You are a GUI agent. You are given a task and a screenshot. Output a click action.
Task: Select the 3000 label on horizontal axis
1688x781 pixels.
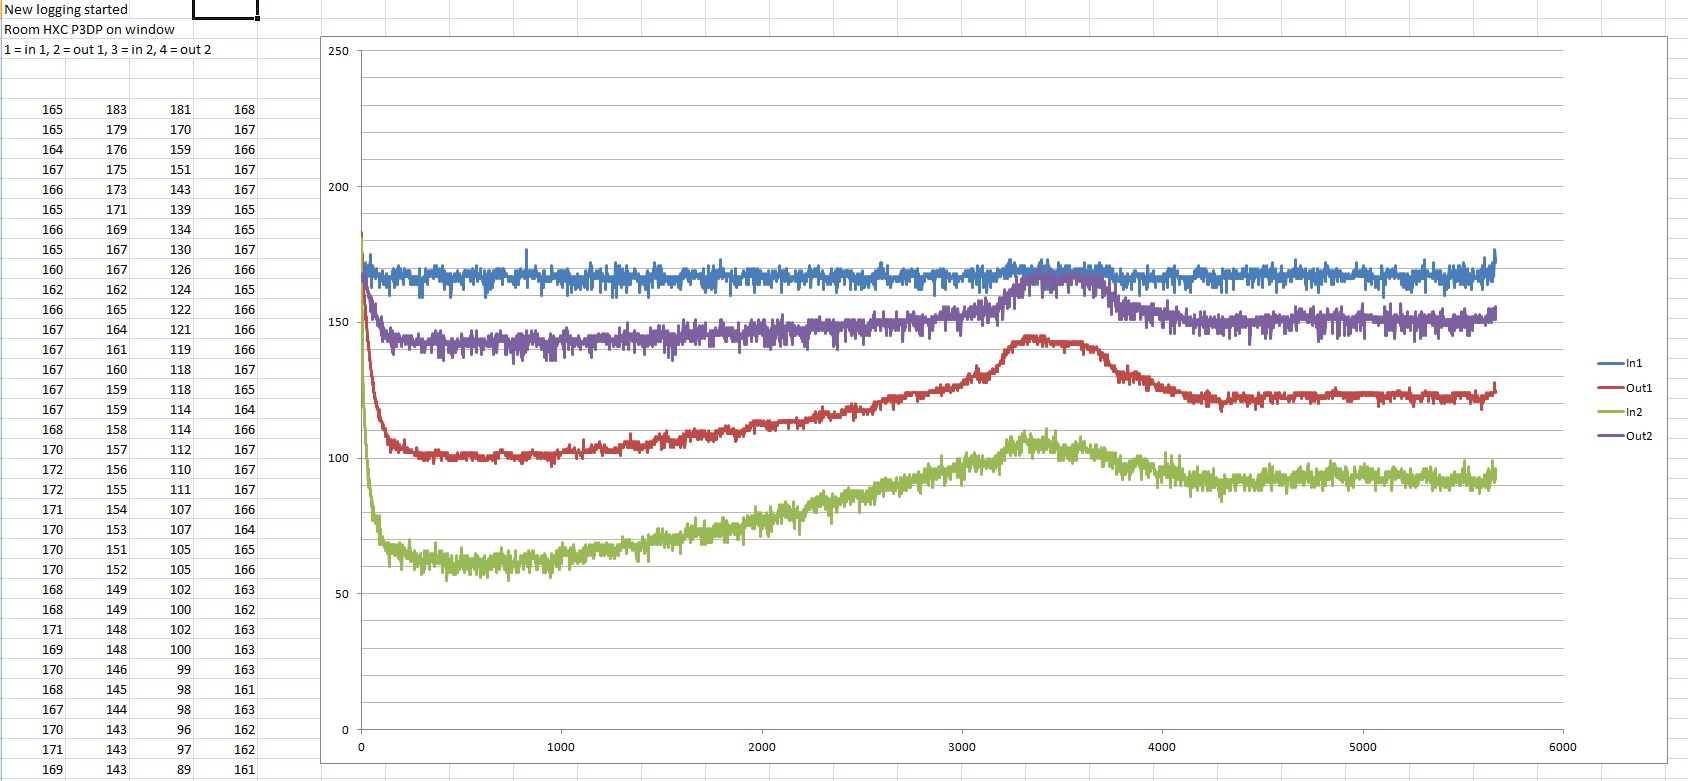pyautogui.click(x=962, y=747)
